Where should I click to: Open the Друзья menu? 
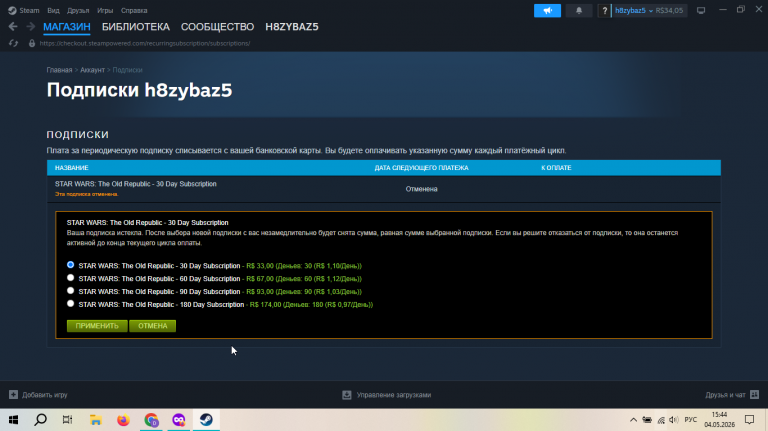click(x=78, y=10)
